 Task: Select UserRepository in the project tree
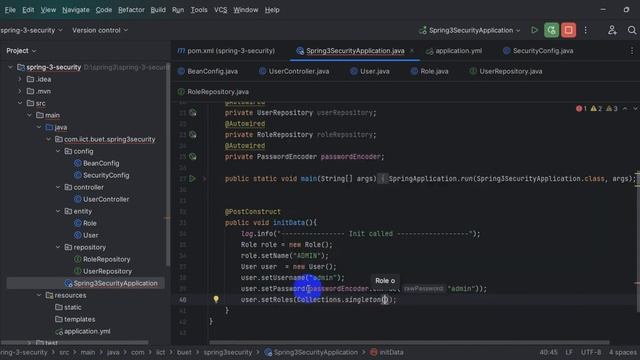point(103,271)
